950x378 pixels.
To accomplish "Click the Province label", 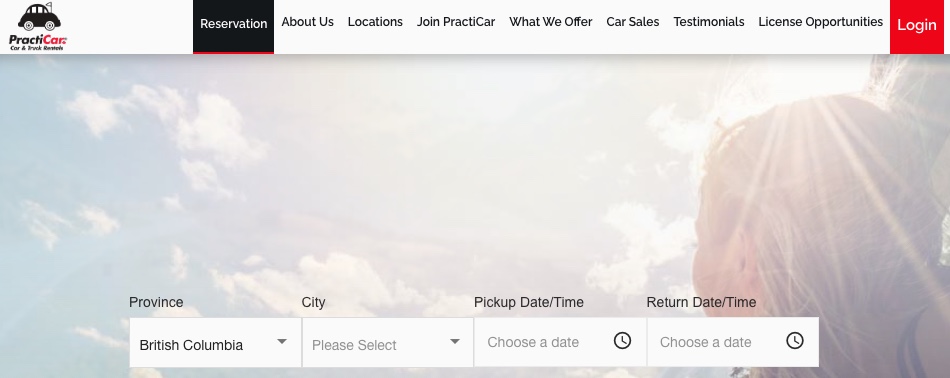I will tap(156, 302).
